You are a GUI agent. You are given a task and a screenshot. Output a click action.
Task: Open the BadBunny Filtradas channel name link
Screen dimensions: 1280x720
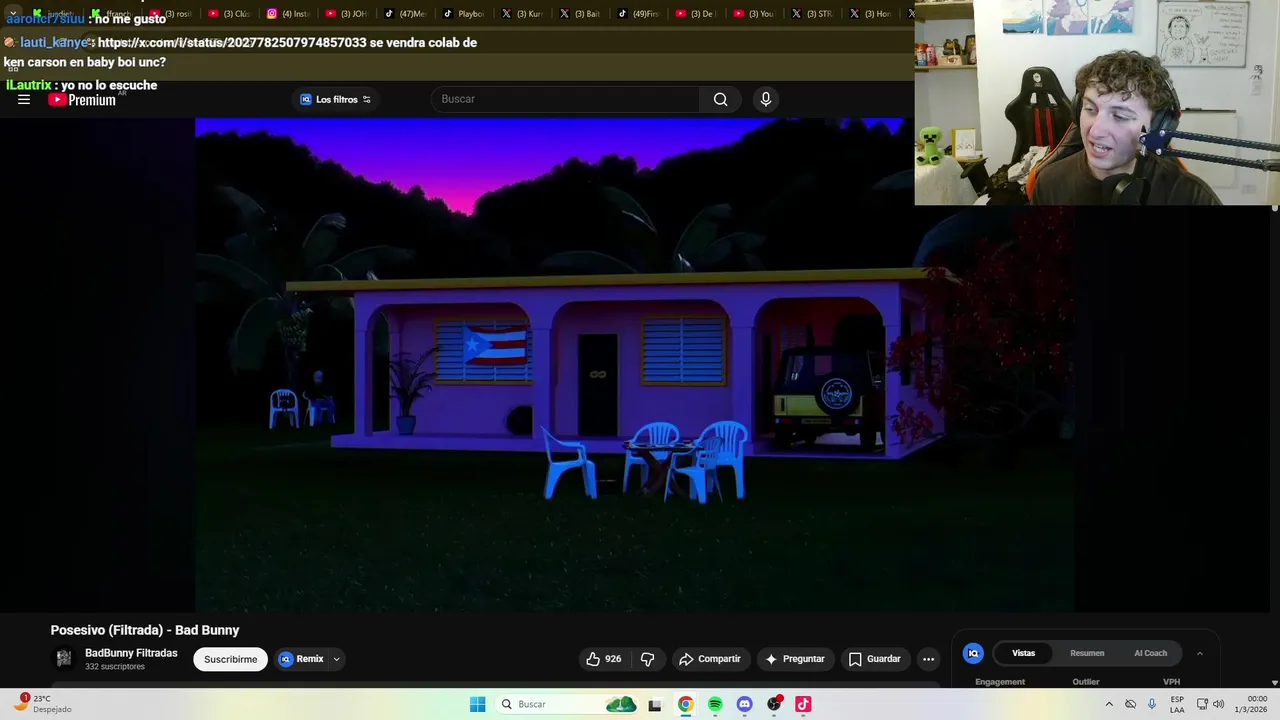tap(131, 653)
